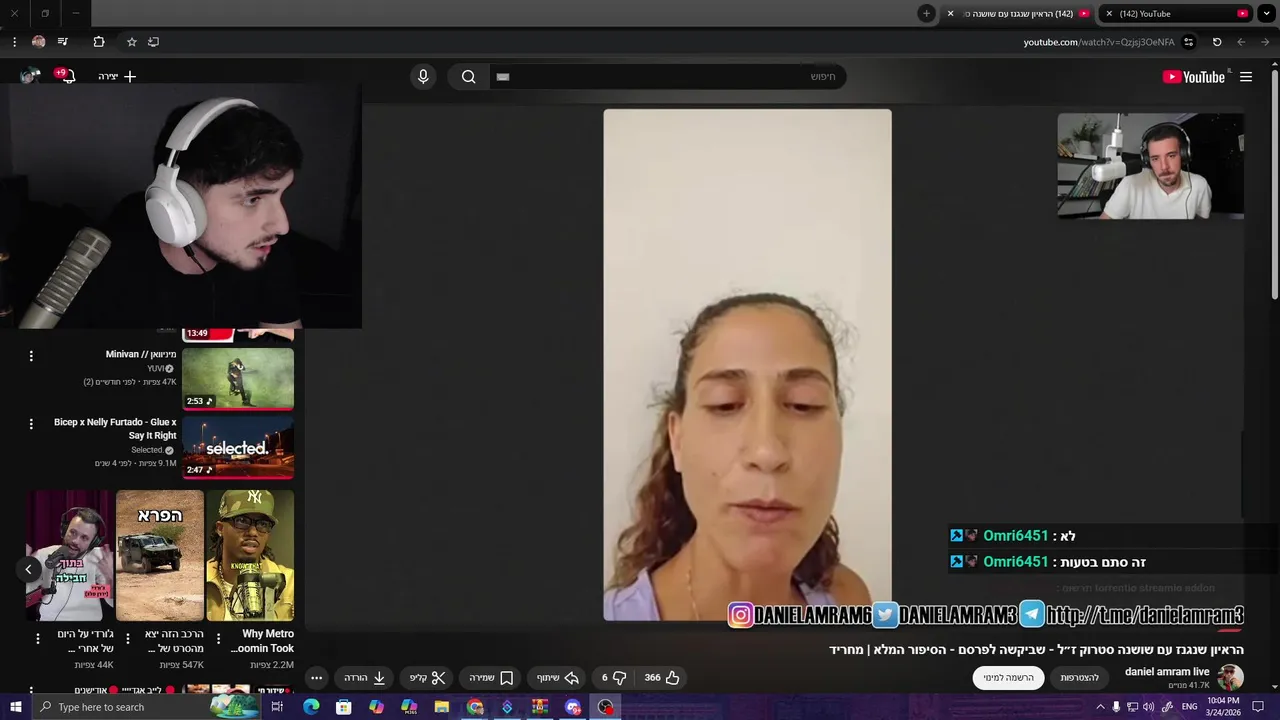Open Chrome from the taskbar
Image resolution: width=1280 pixels, height=720 pixels.
[x=475, y=707]
